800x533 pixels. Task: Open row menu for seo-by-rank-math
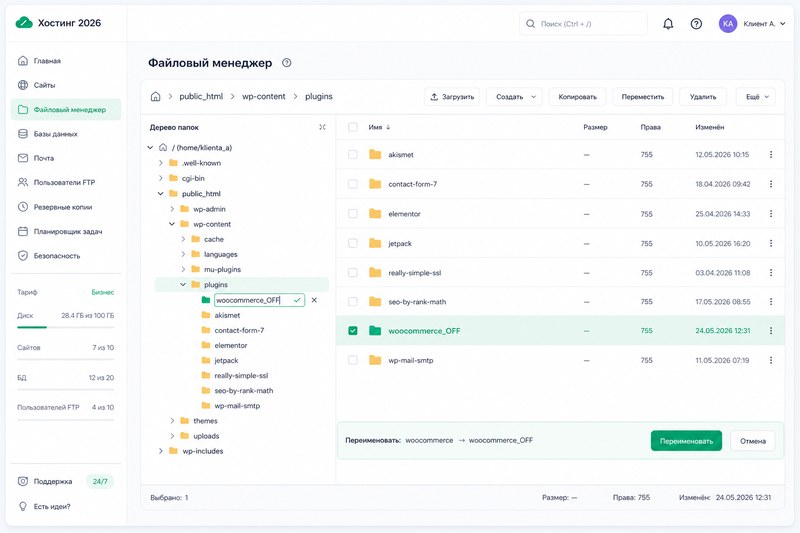coord(771,302)
